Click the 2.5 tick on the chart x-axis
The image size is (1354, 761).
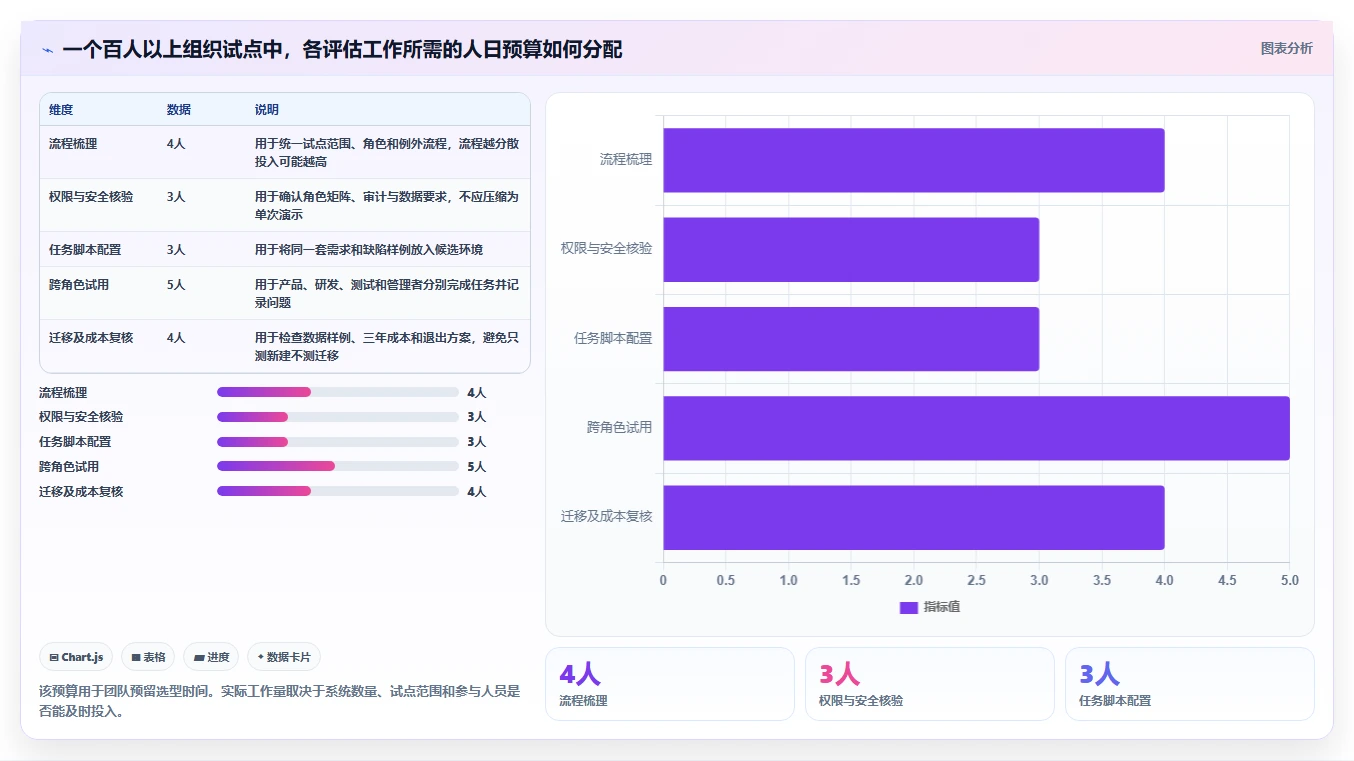pyautogui.click(x=976, y=580)
